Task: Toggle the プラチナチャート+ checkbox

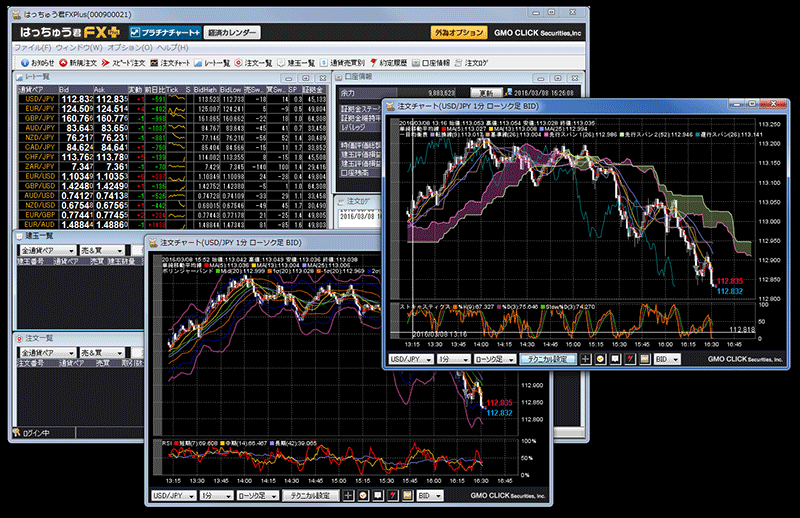Action: (x=135, y=33)
